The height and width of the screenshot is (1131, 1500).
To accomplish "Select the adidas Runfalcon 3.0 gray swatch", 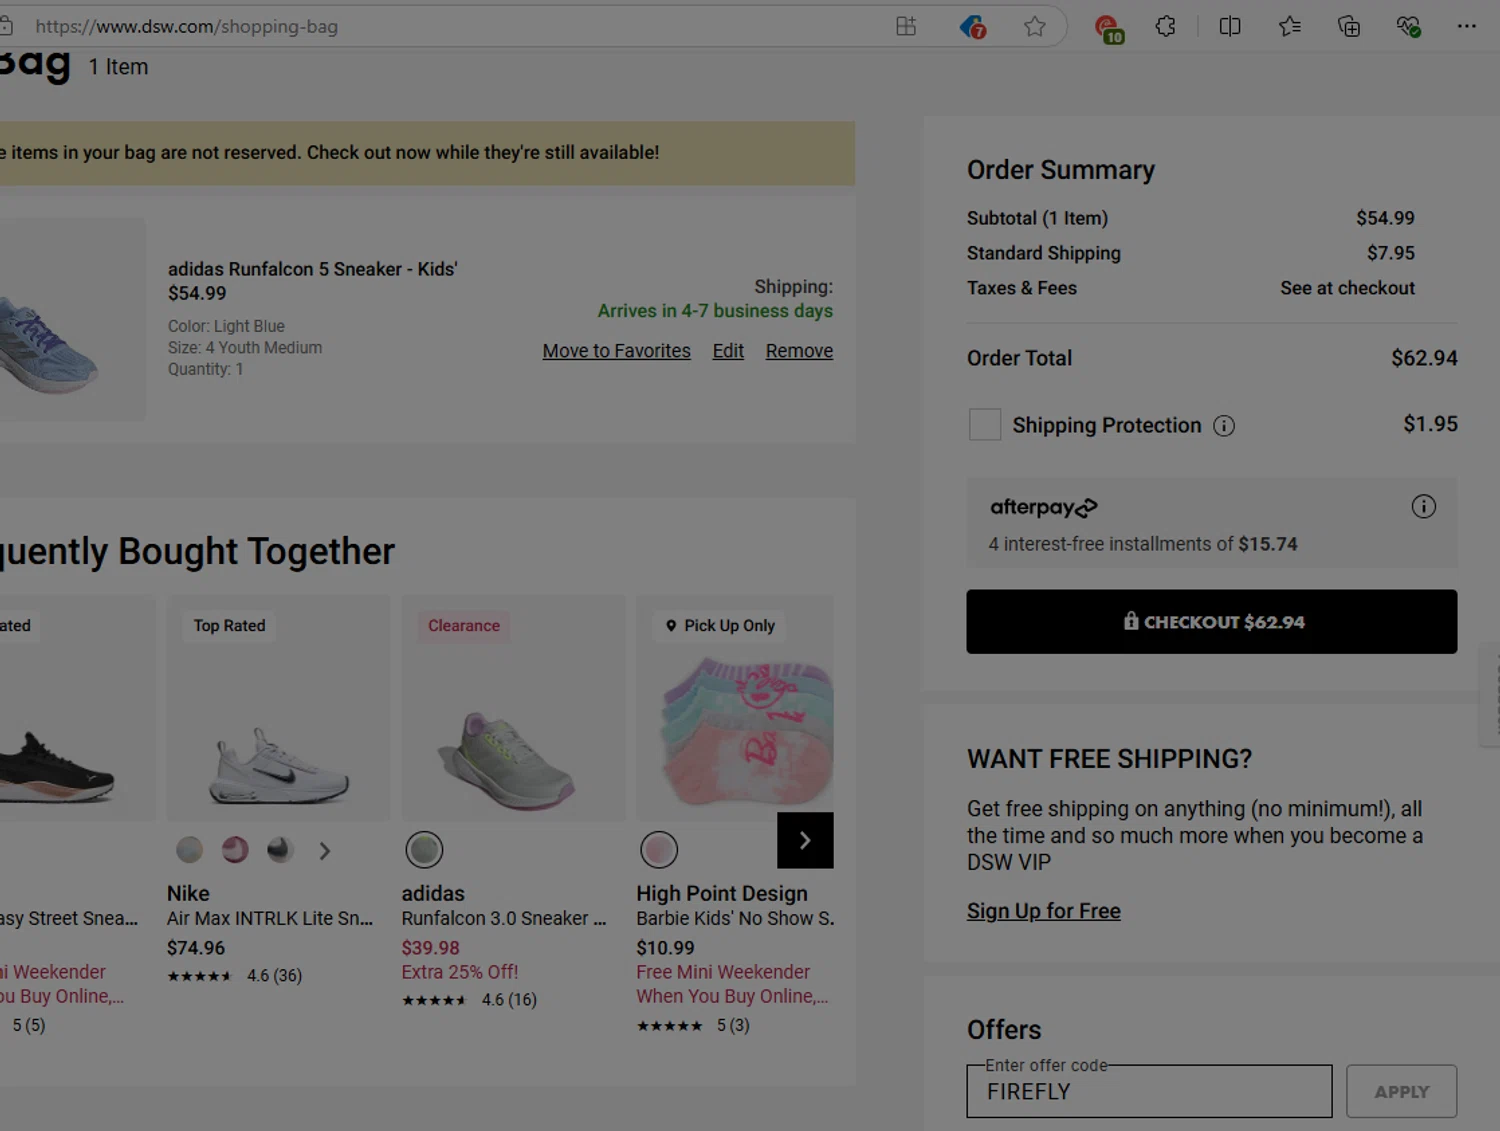I will coord(424,850).
